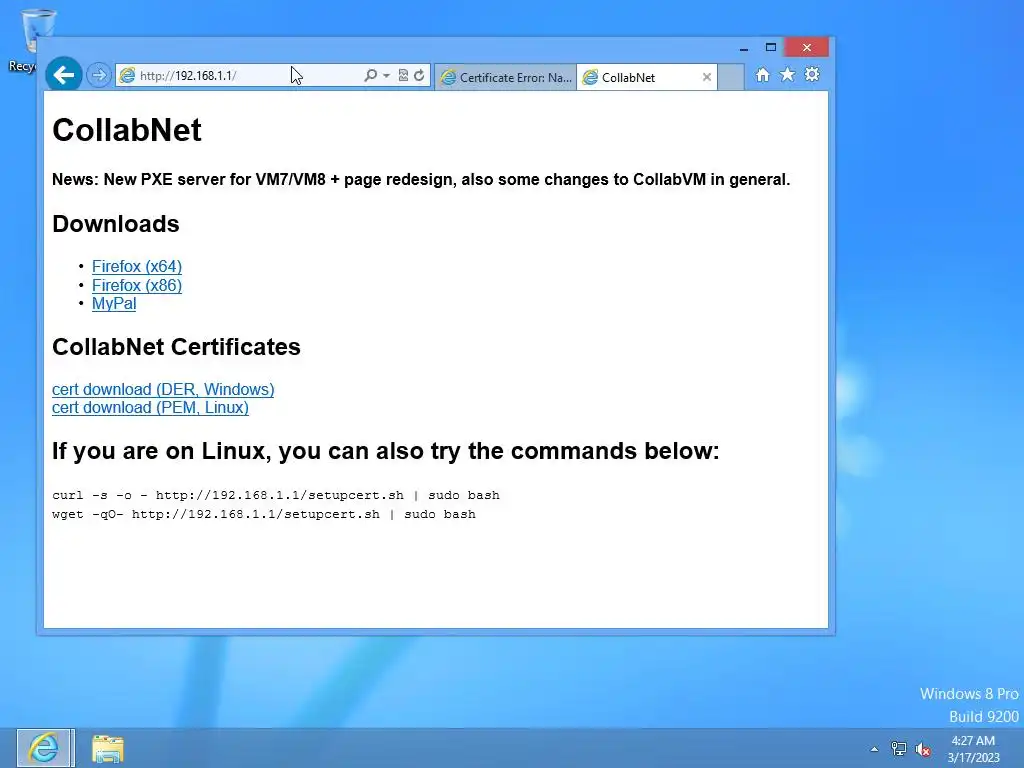Click the Downloads heading
The width and height of the screenshot is (1024, 768).
click(116, 224)
